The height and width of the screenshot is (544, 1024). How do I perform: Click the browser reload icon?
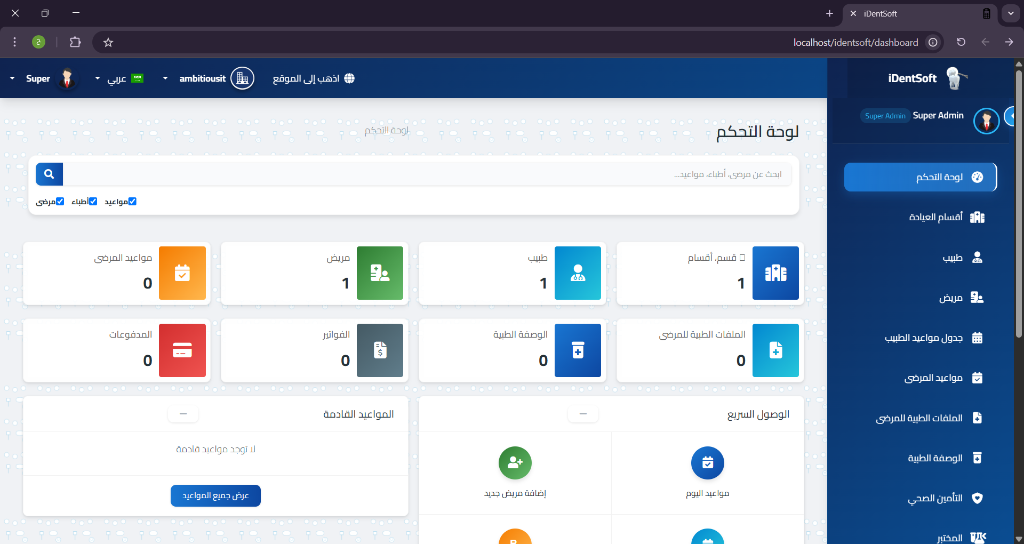[961, 42]
